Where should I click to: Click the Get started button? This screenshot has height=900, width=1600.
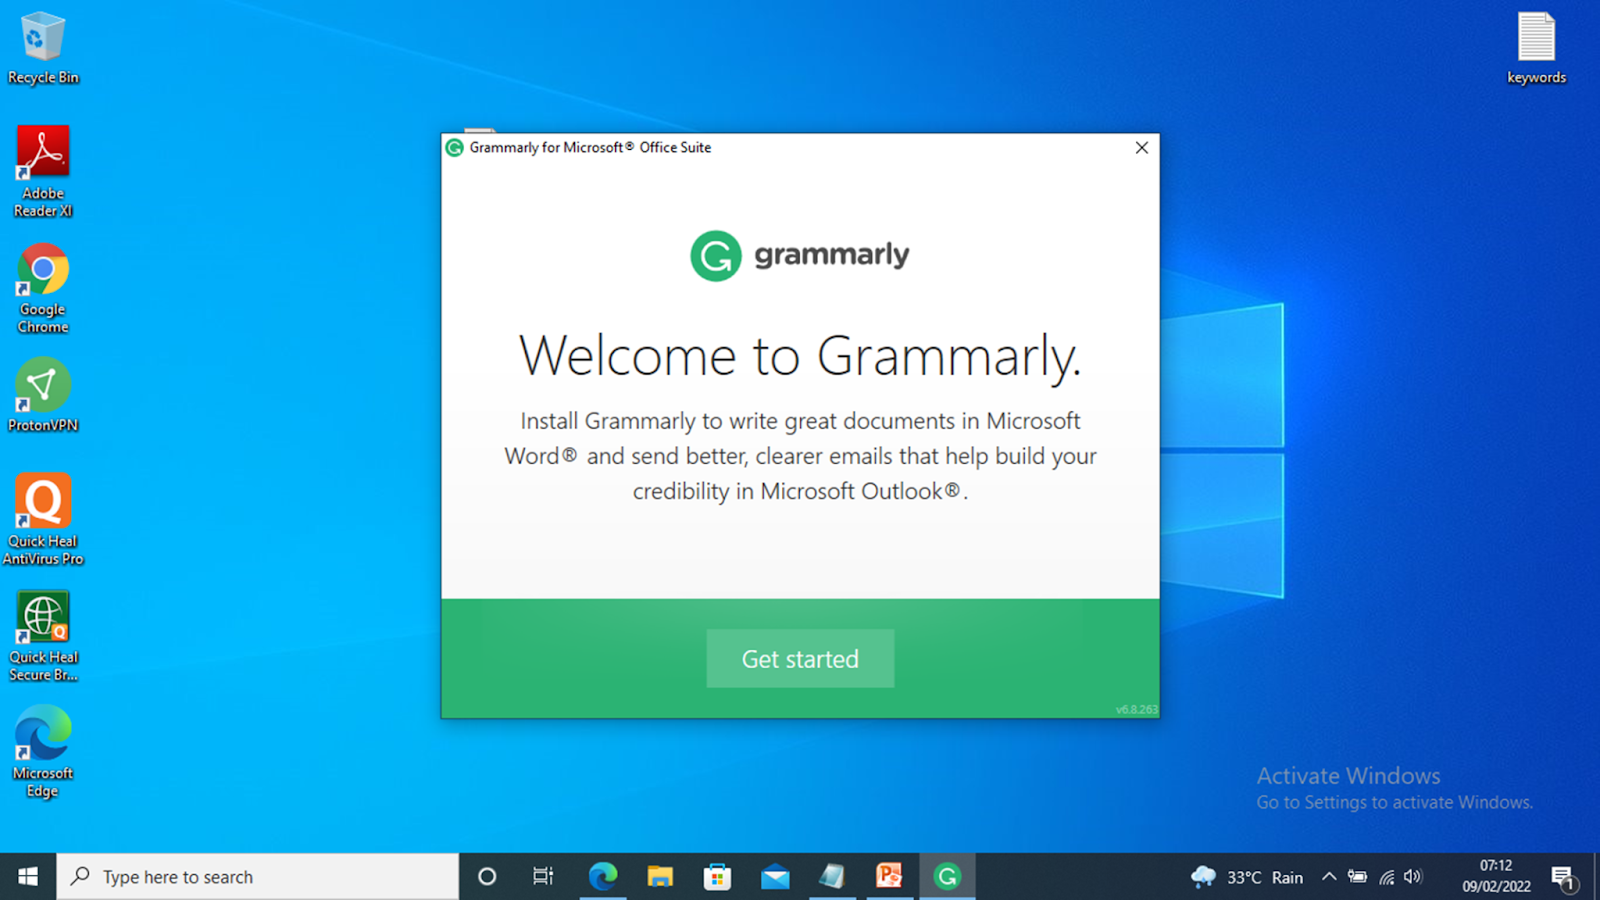click(800, 659)
